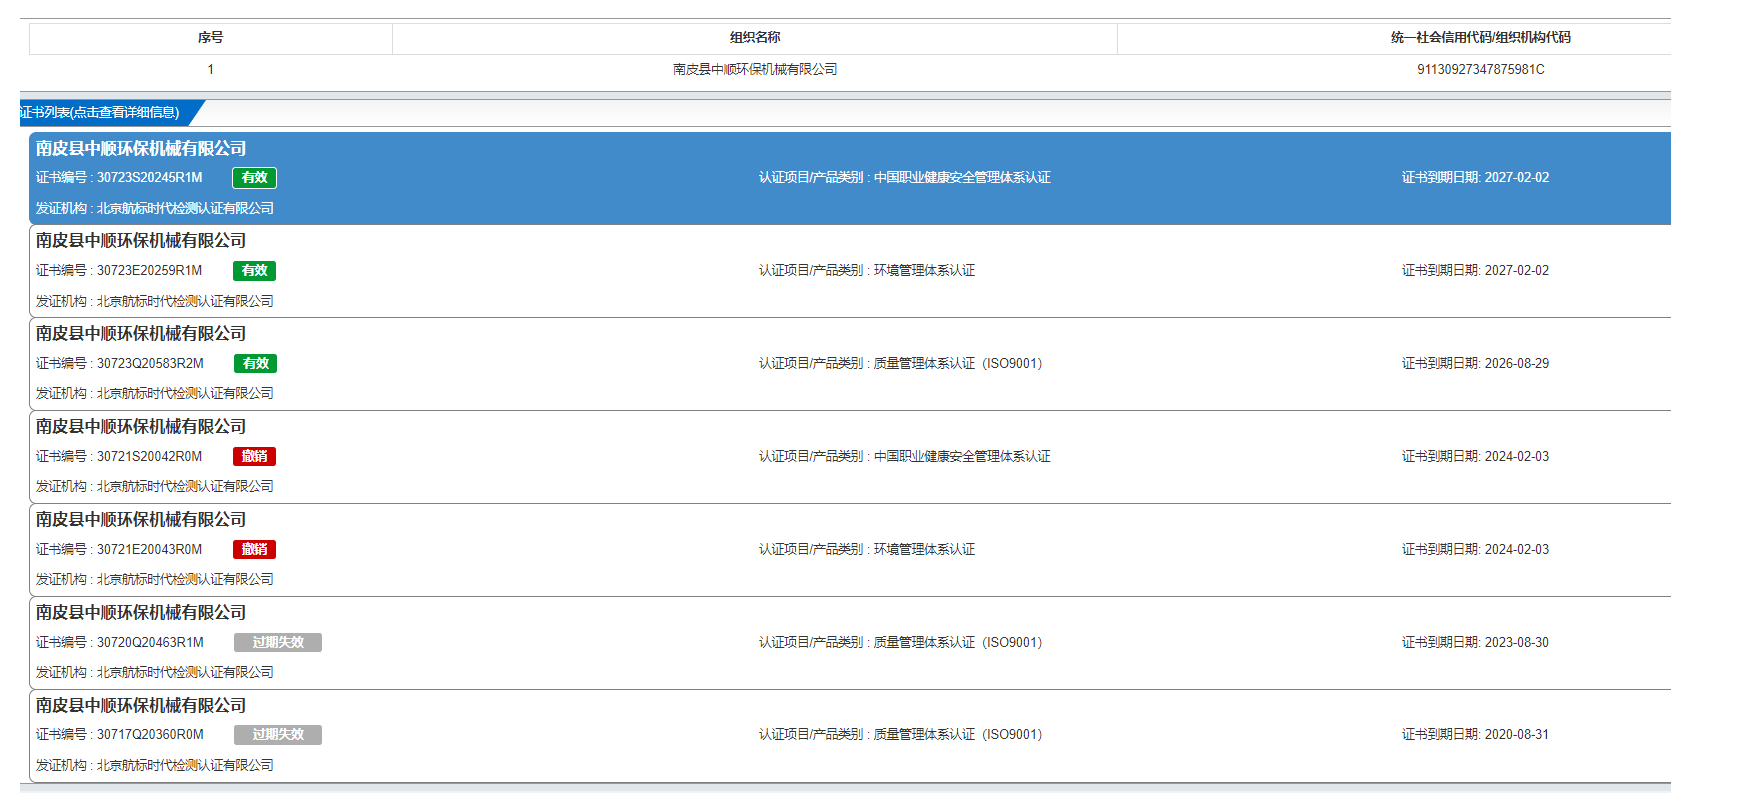Click sequence number 1 in the table
1747x793 pixels.
coord(210,69)
